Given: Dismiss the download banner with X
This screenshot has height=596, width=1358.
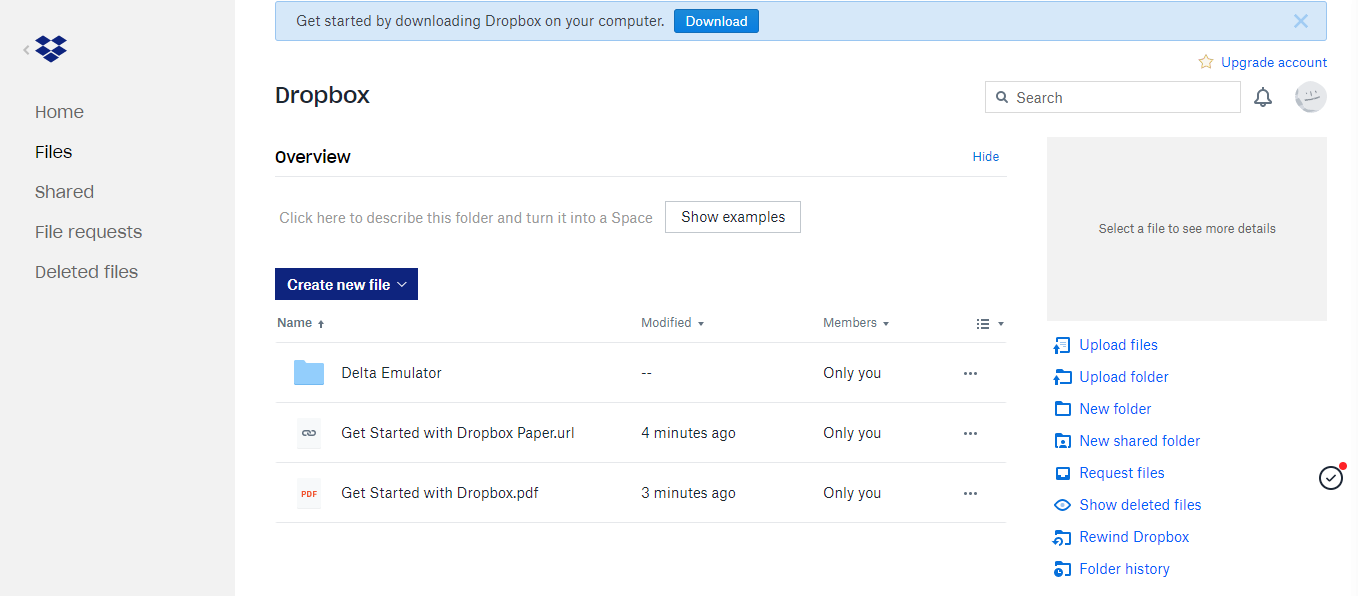Looking at the screenshot, I should tap(1300, 21).
